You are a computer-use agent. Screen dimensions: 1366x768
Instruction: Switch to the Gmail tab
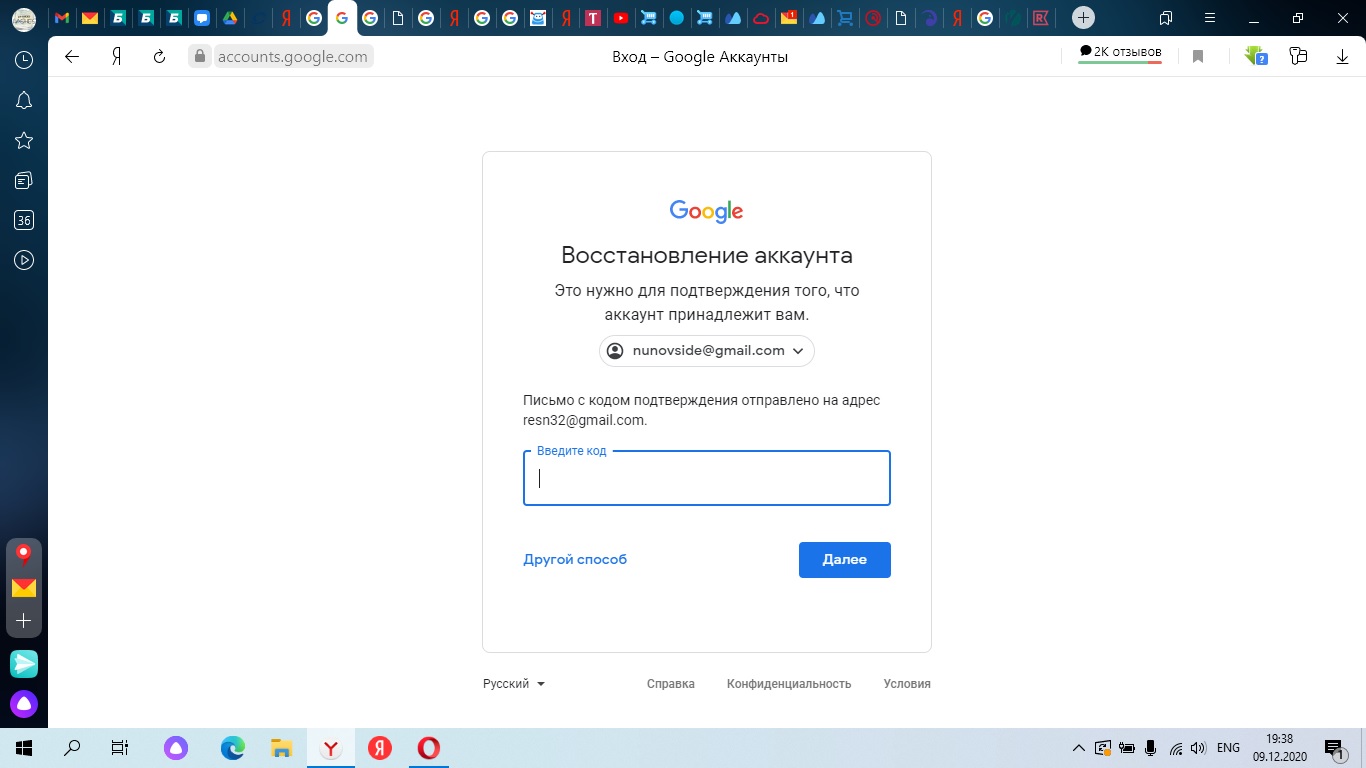pos(62,18)
